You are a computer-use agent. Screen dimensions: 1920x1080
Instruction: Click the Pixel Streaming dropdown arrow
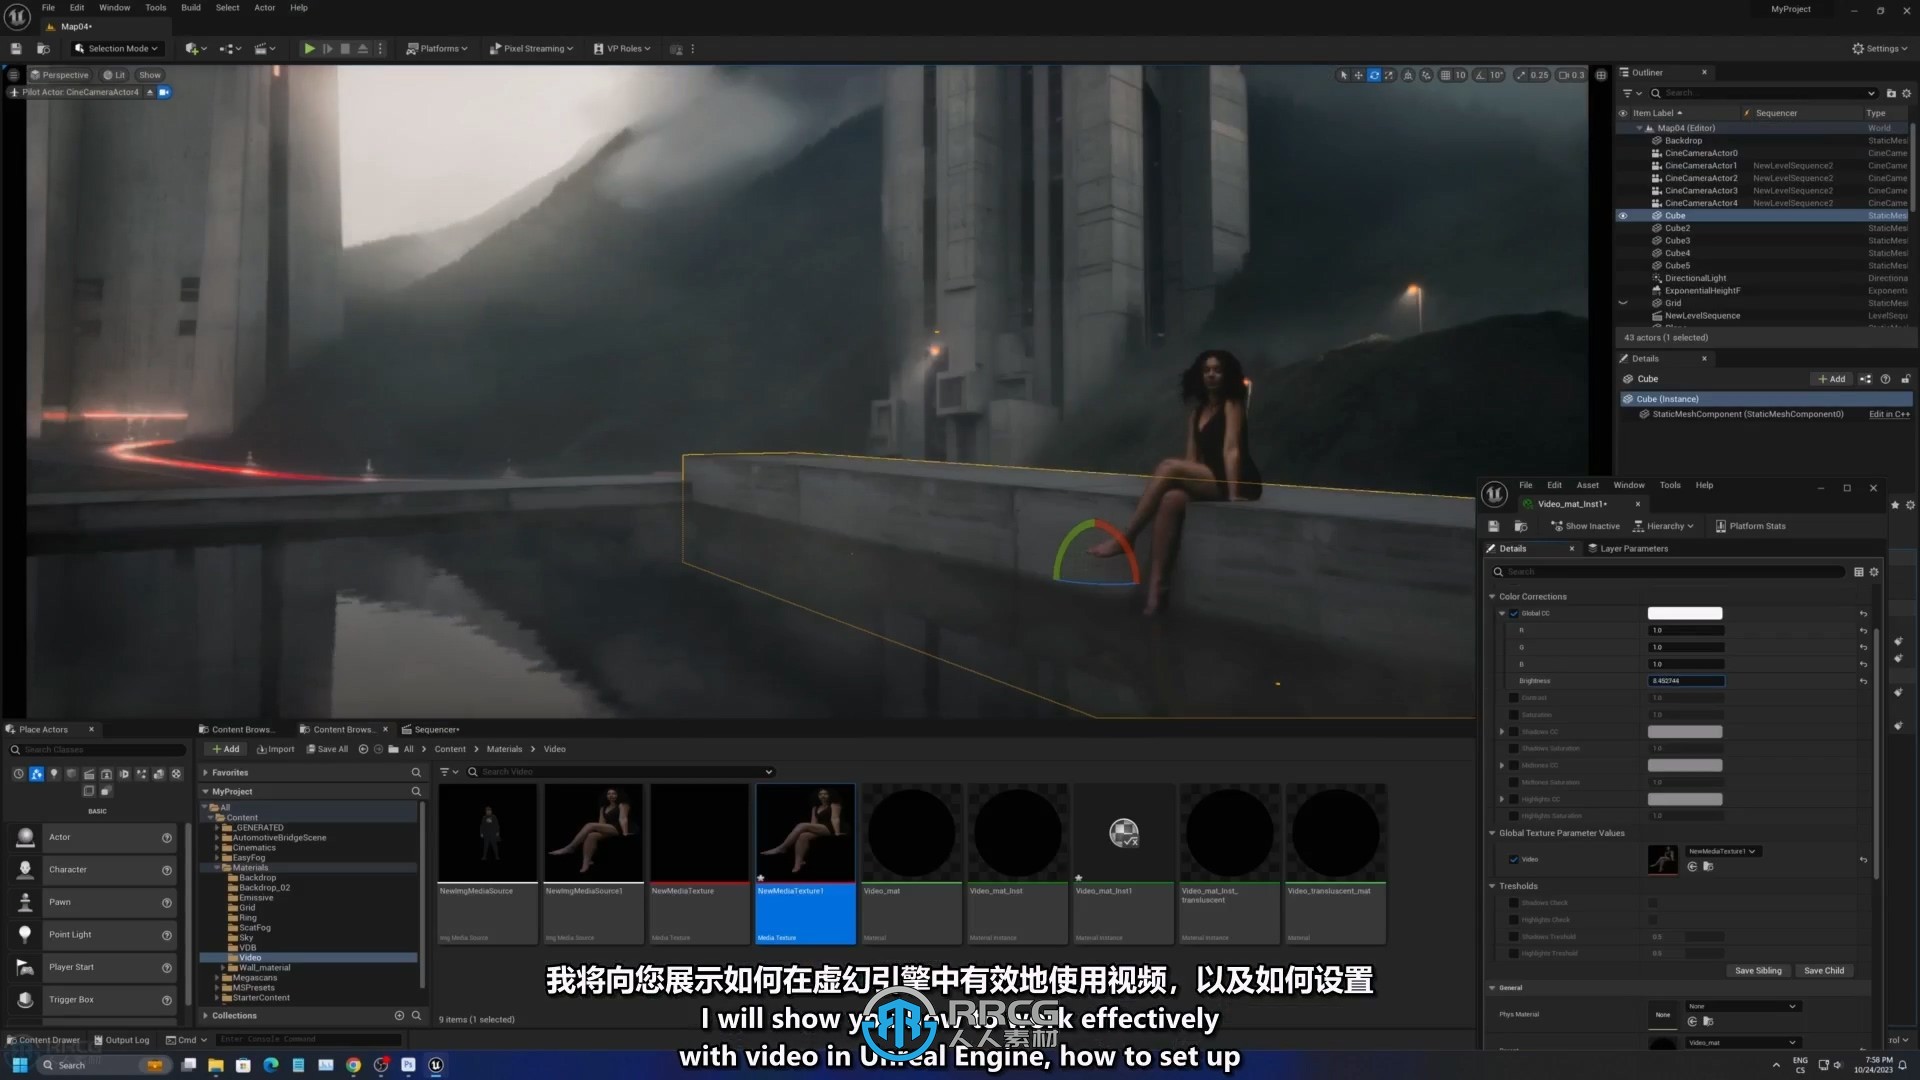tap(571, 49)
